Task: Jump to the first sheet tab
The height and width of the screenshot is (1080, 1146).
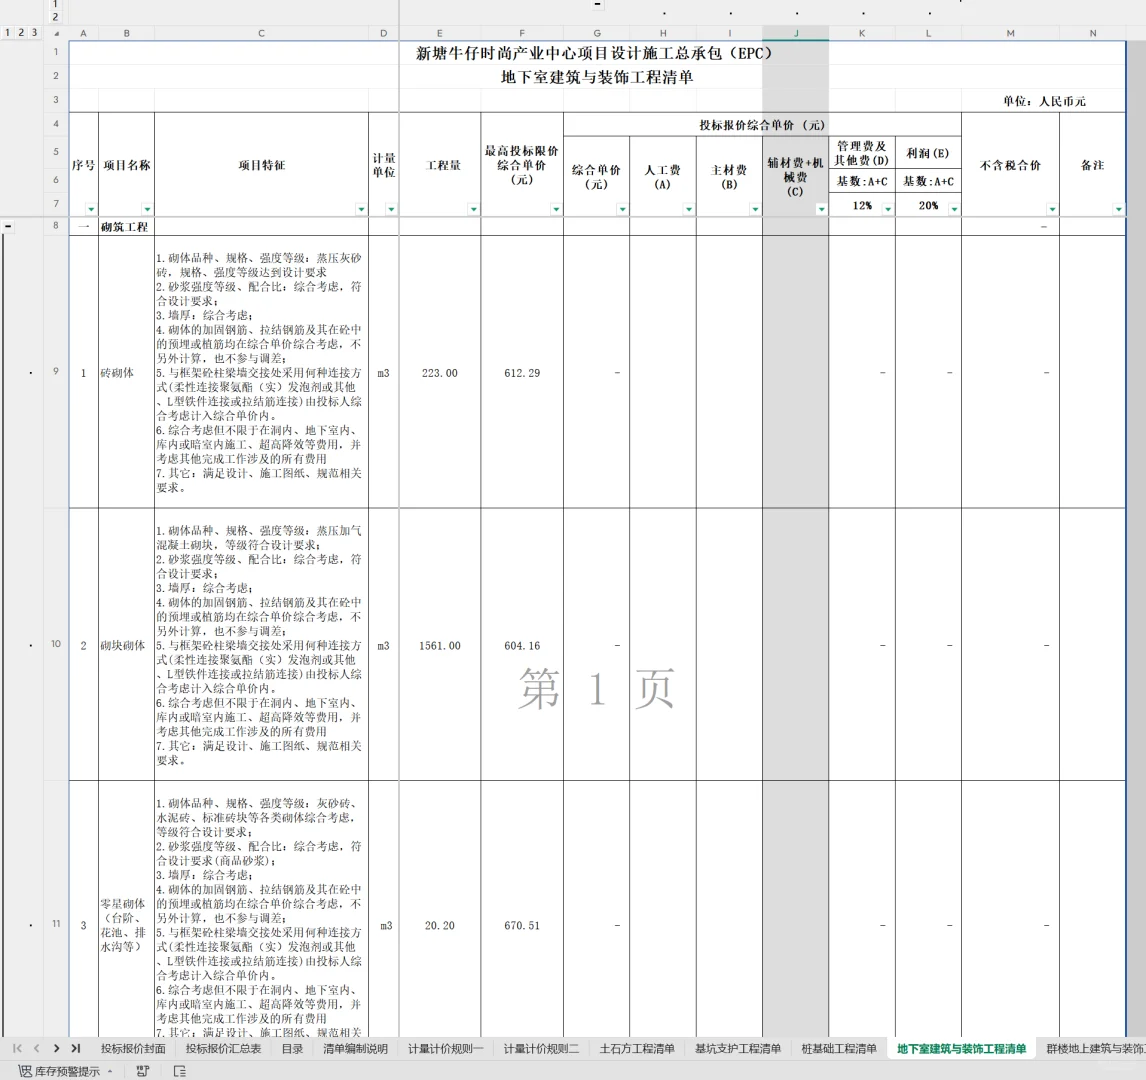Action: (x=18, y=1048)
